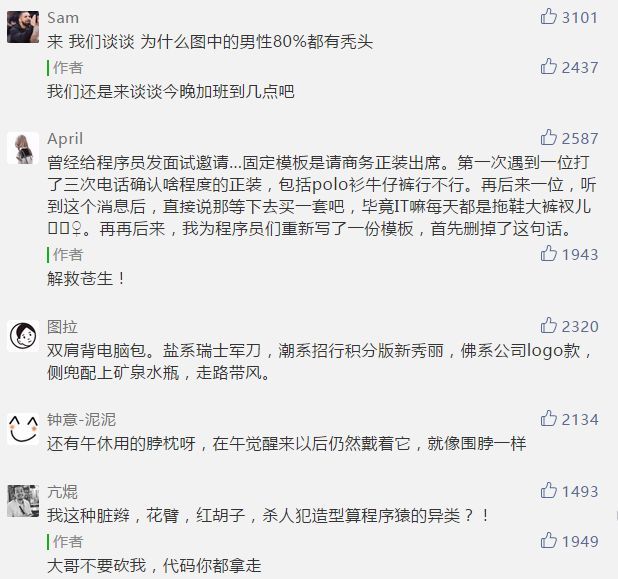Click the username 钟意-泥泥

pos(81,419)
